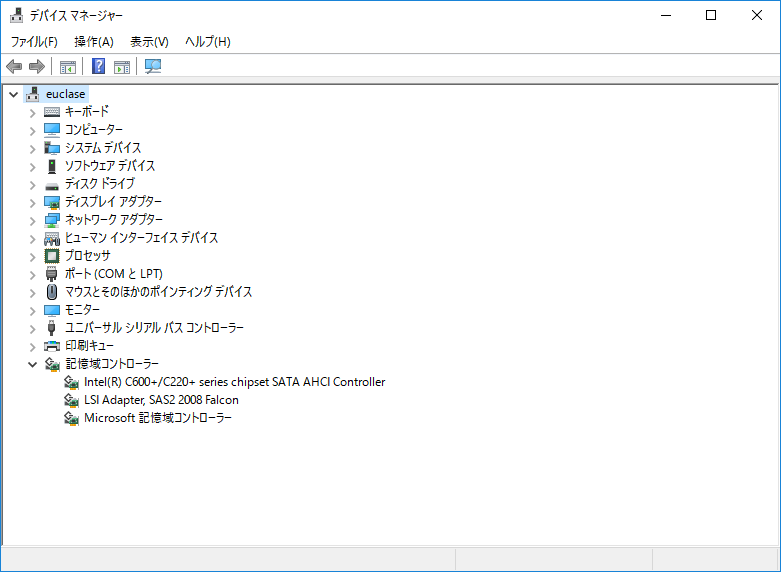Click the Forward arrow in the toolbar
Screen dimensions: 781x572
[x=37, y=67]
